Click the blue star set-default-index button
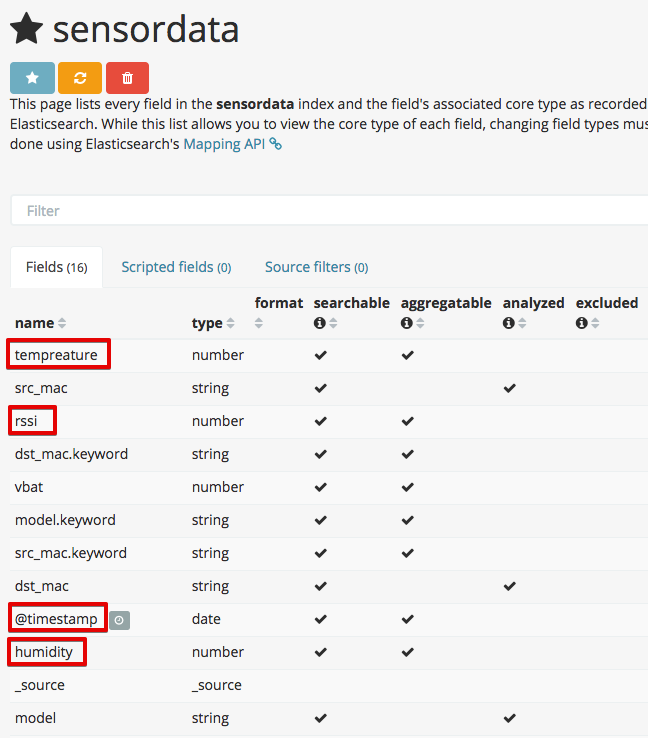Screen dimensions: 648x738 pyautogui.click(x=32, y=78)
